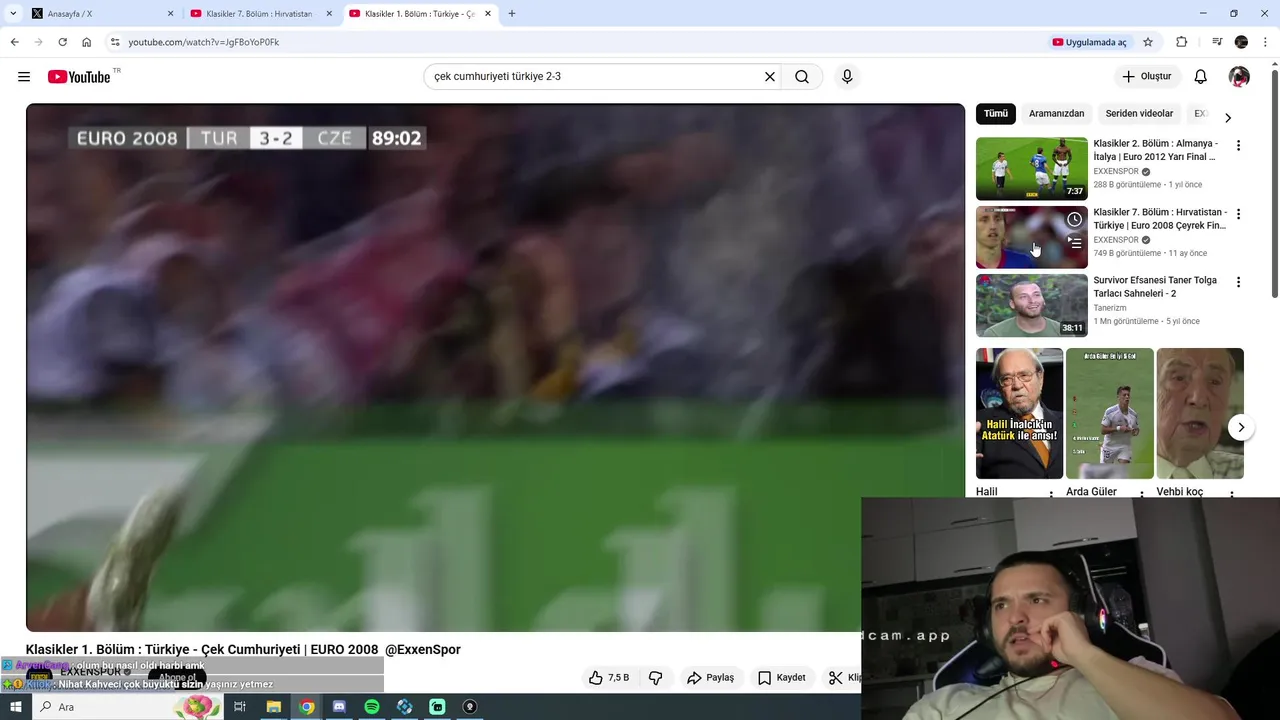This screenshot has width=1280, height=720.
Task: Open tab search dropdown arrow
Action: point(13,14)
